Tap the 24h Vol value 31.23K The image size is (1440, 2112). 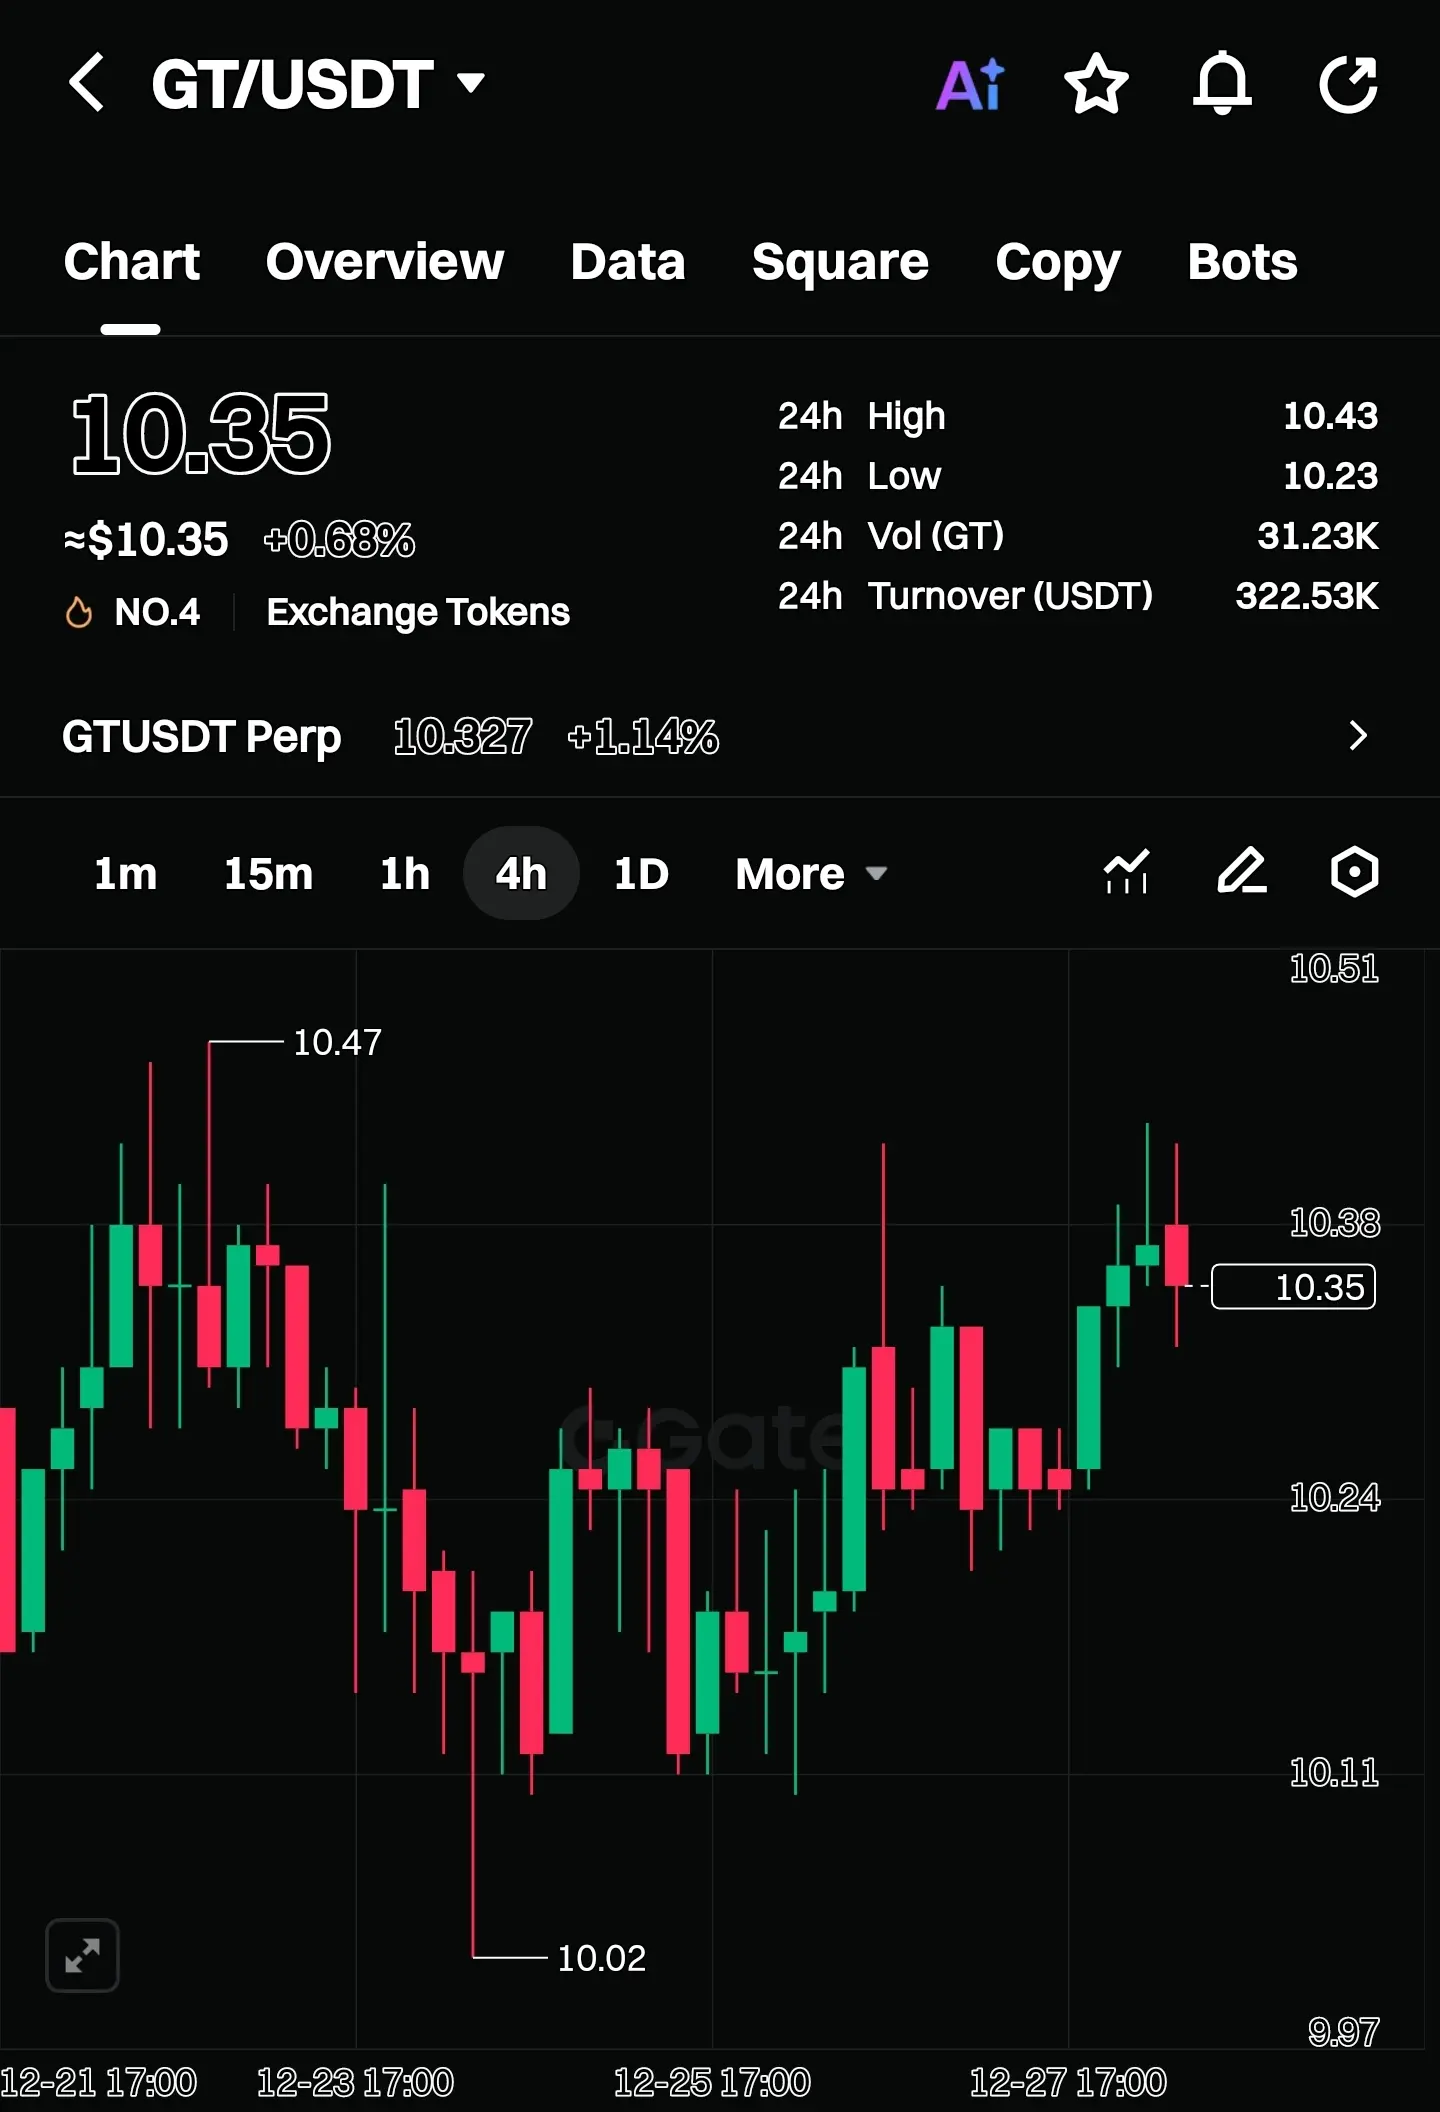click(1318, 536)
